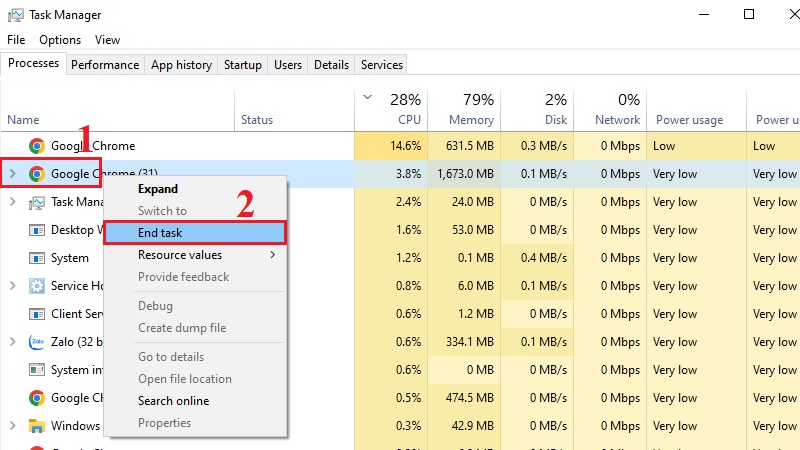Choose End task in the context menu
Viewport: 800px width, 450px height.
click(x=195, y=233)
